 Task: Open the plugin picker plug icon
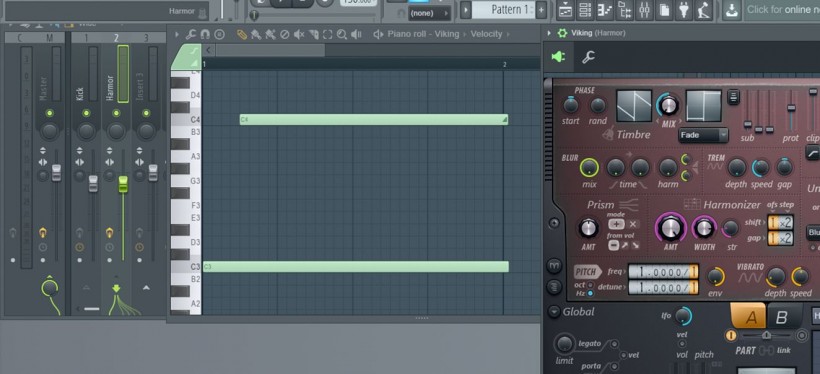tap(684, 9)
